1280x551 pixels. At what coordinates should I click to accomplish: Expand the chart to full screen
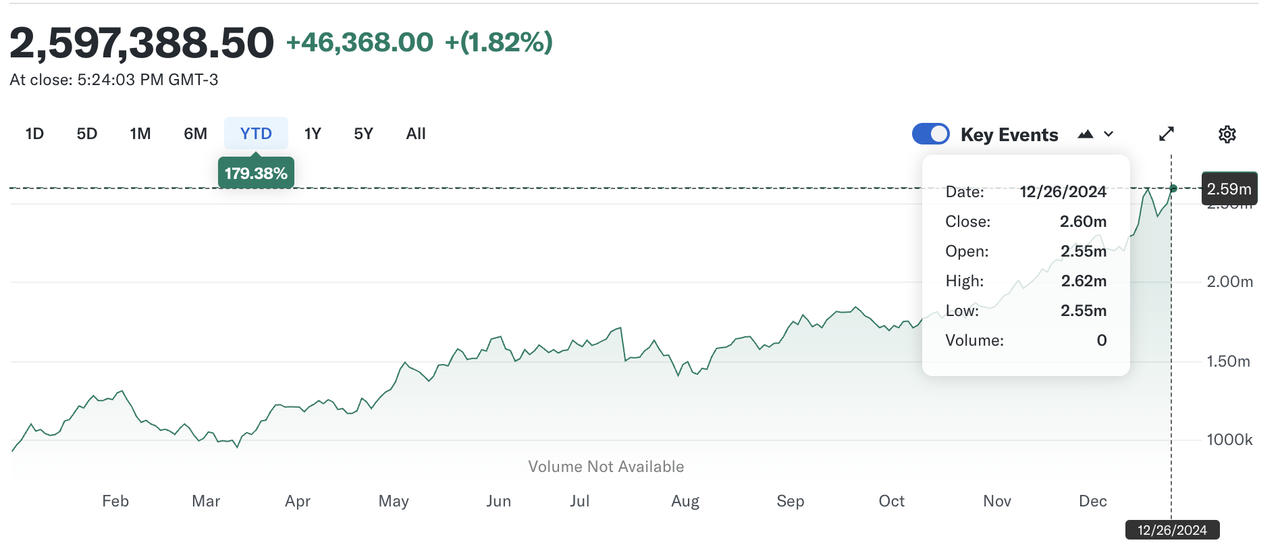click(1166, 134)
